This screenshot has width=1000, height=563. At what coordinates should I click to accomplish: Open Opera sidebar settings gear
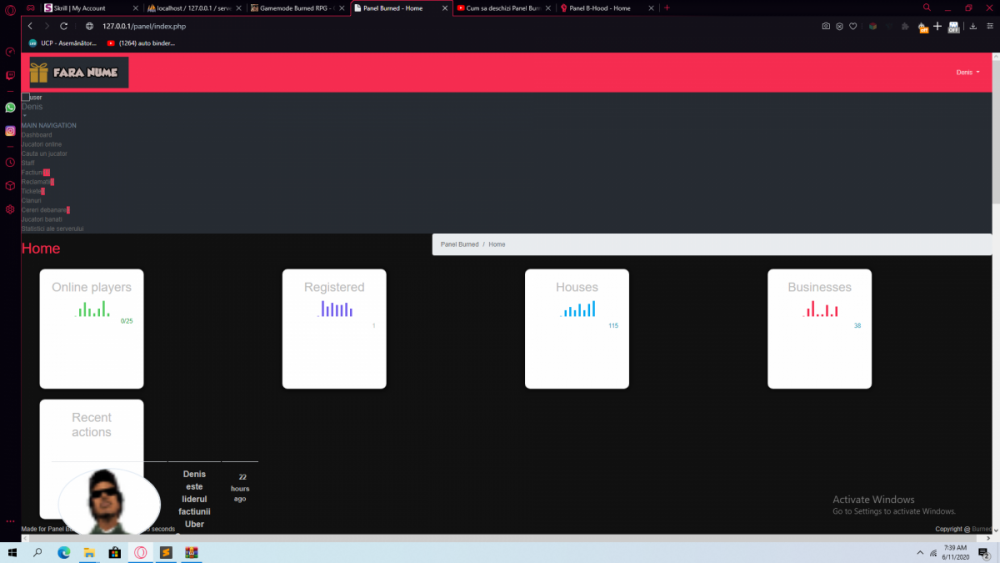[10, 209]
